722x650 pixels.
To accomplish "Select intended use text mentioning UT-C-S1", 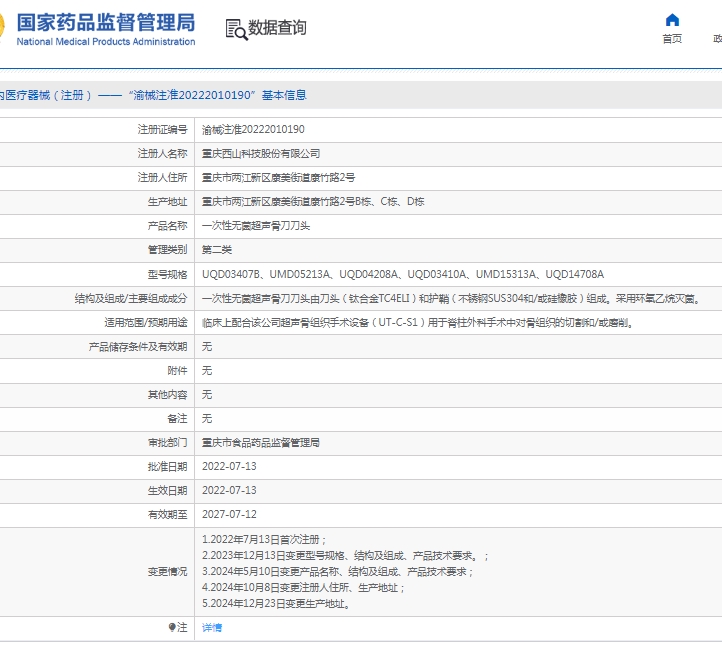I will [x=419, y=322].
